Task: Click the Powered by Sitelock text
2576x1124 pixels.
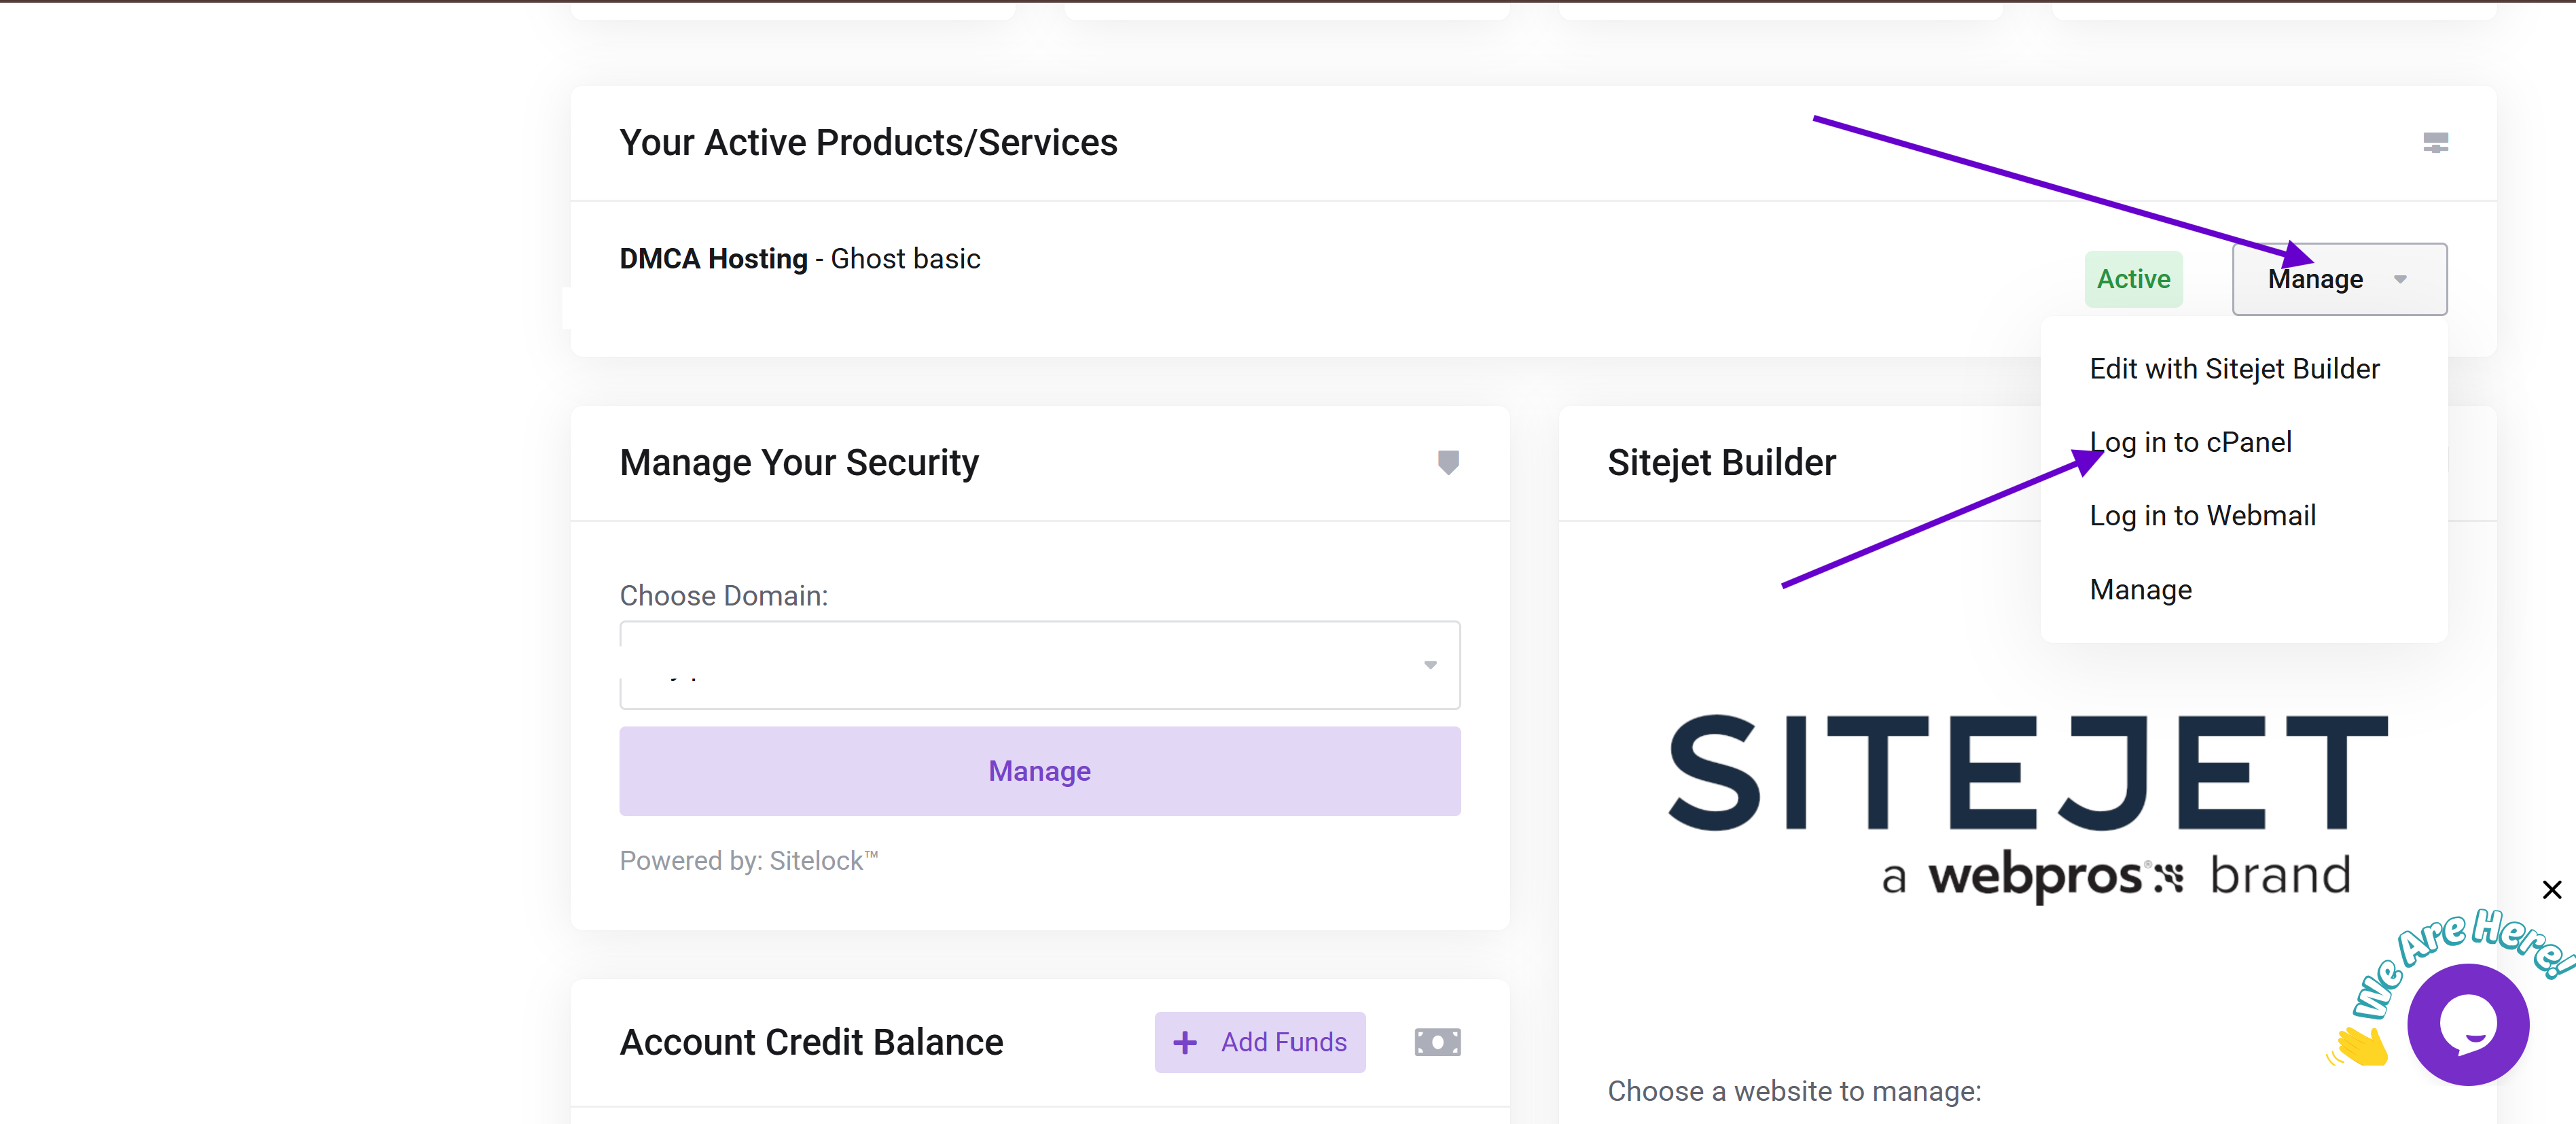Action: (x=748, y=861)
